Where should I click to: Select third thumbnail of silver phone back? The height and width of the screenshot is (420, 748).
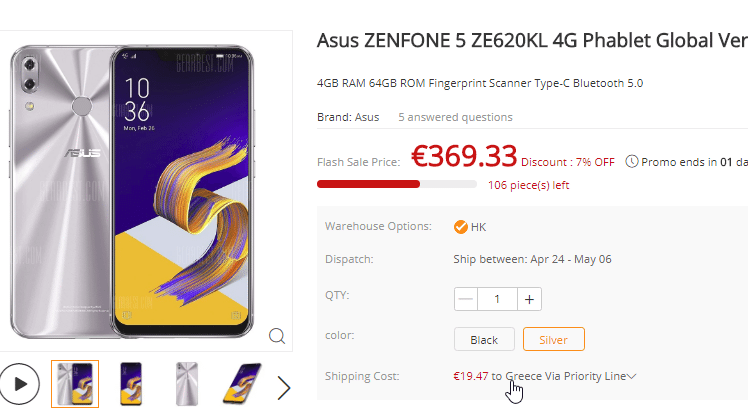pos(185,384)
